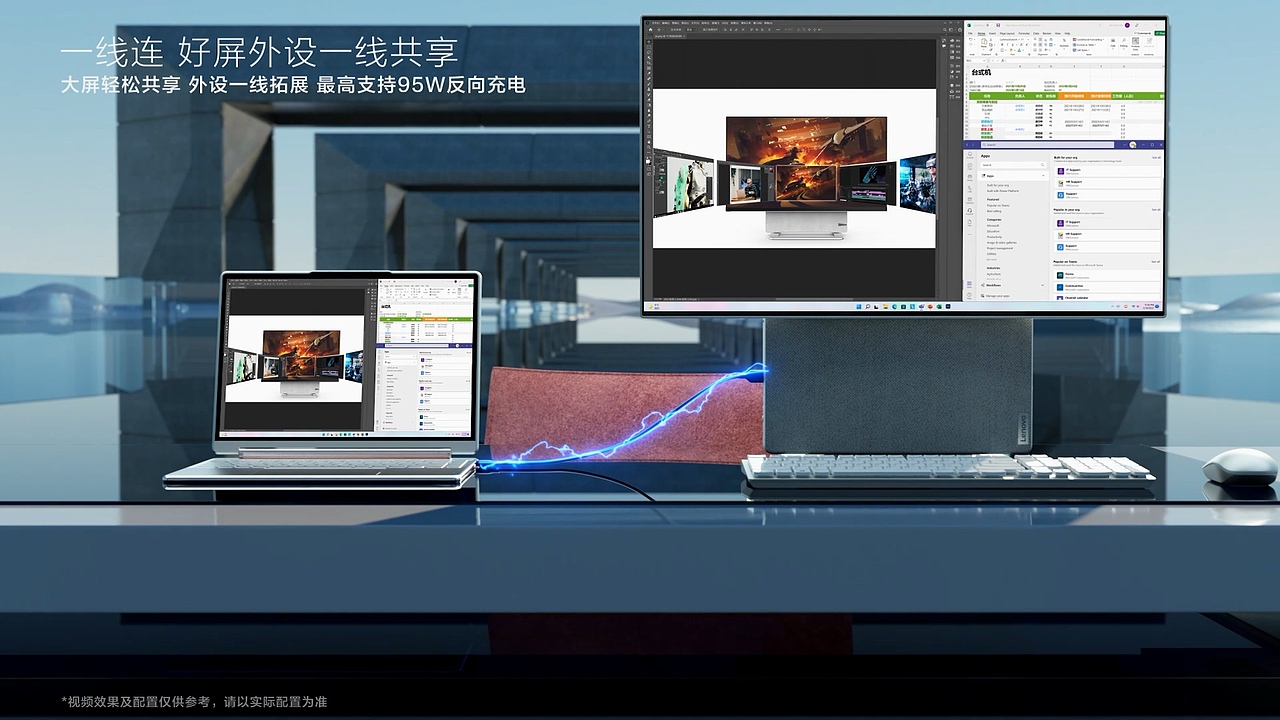1280x720 pixels.
Task: Click the Apps icon in Teams left rail
Action: (969, 284)
